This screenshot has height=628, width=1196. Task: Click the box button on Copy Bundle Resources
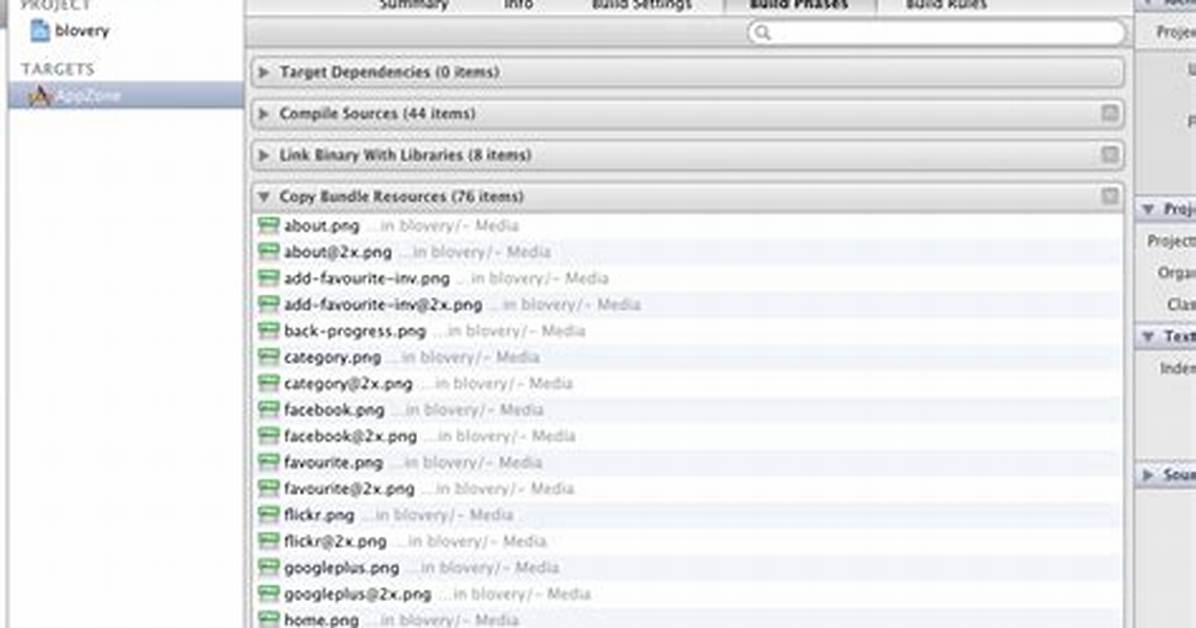click(1110, 196)
